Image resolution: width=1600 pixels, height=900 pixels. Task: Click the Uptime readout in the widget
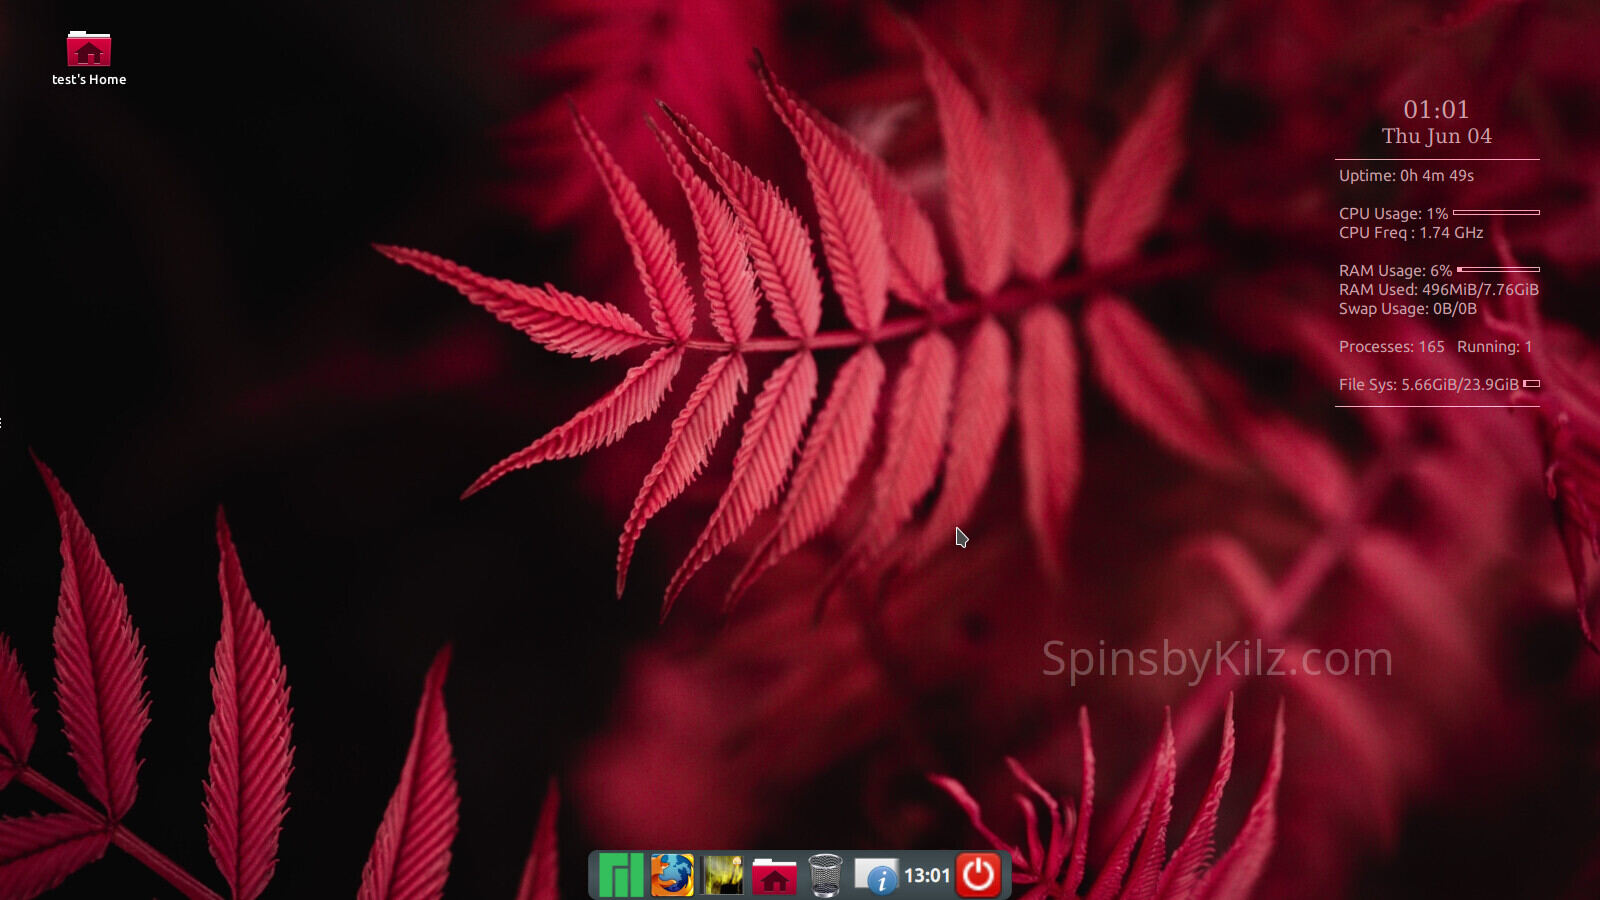click(1406, 176)
